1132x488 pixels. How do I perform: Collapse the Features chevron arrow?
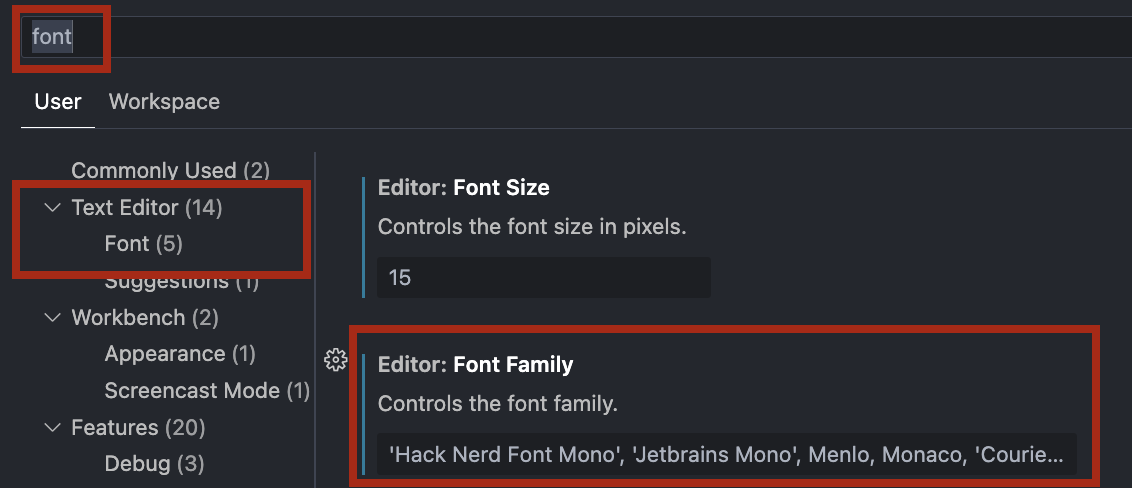53,428
